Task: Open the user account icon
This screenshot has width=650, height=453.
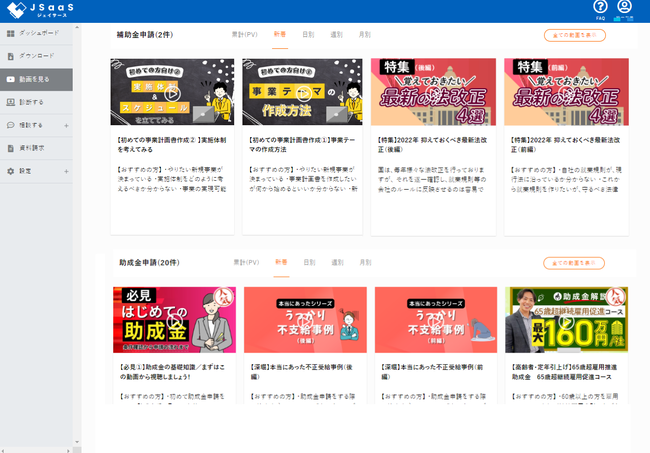Action: [625, 8]
